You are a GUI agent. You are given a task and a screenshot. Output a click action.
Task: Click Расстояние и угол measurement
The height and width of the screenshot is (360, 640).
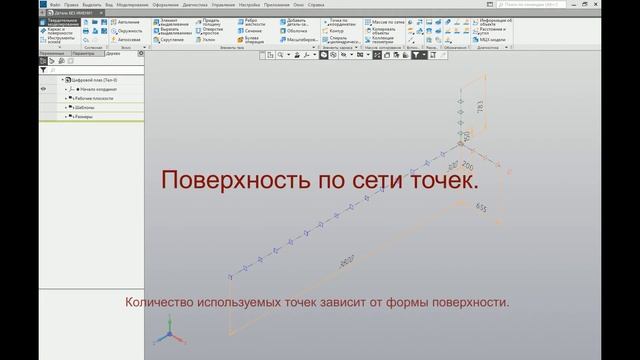[489, 31]
